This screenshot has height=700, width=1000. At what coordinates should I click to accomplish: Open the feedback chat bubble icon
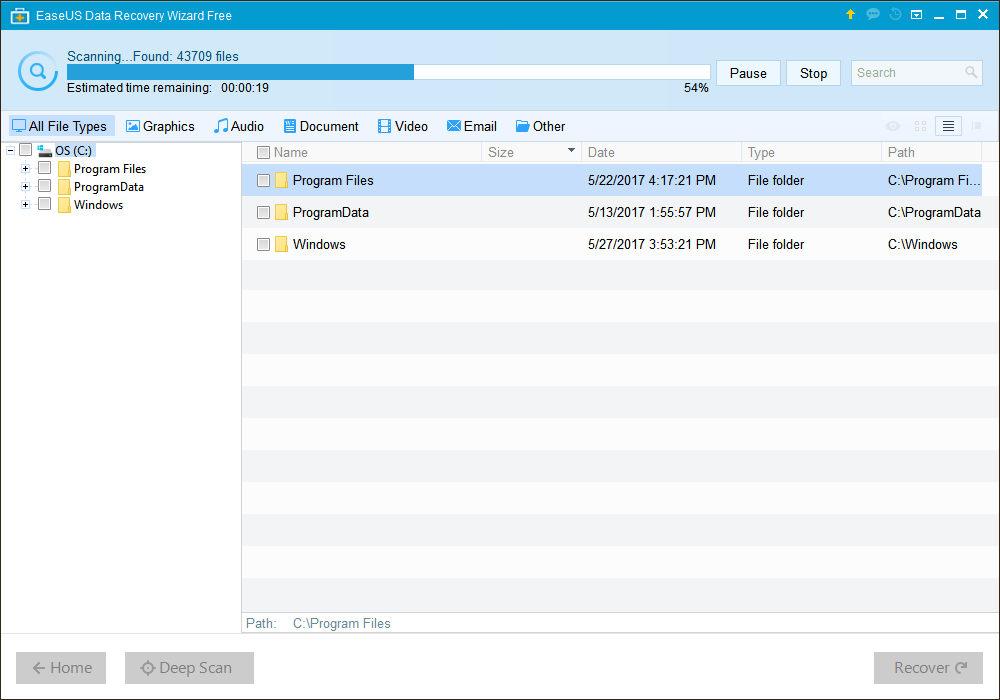click(x=873, y=14)
